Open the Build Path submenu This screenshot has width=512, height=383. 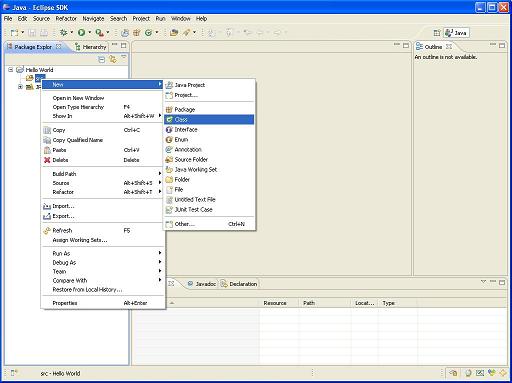pos(103,174)
